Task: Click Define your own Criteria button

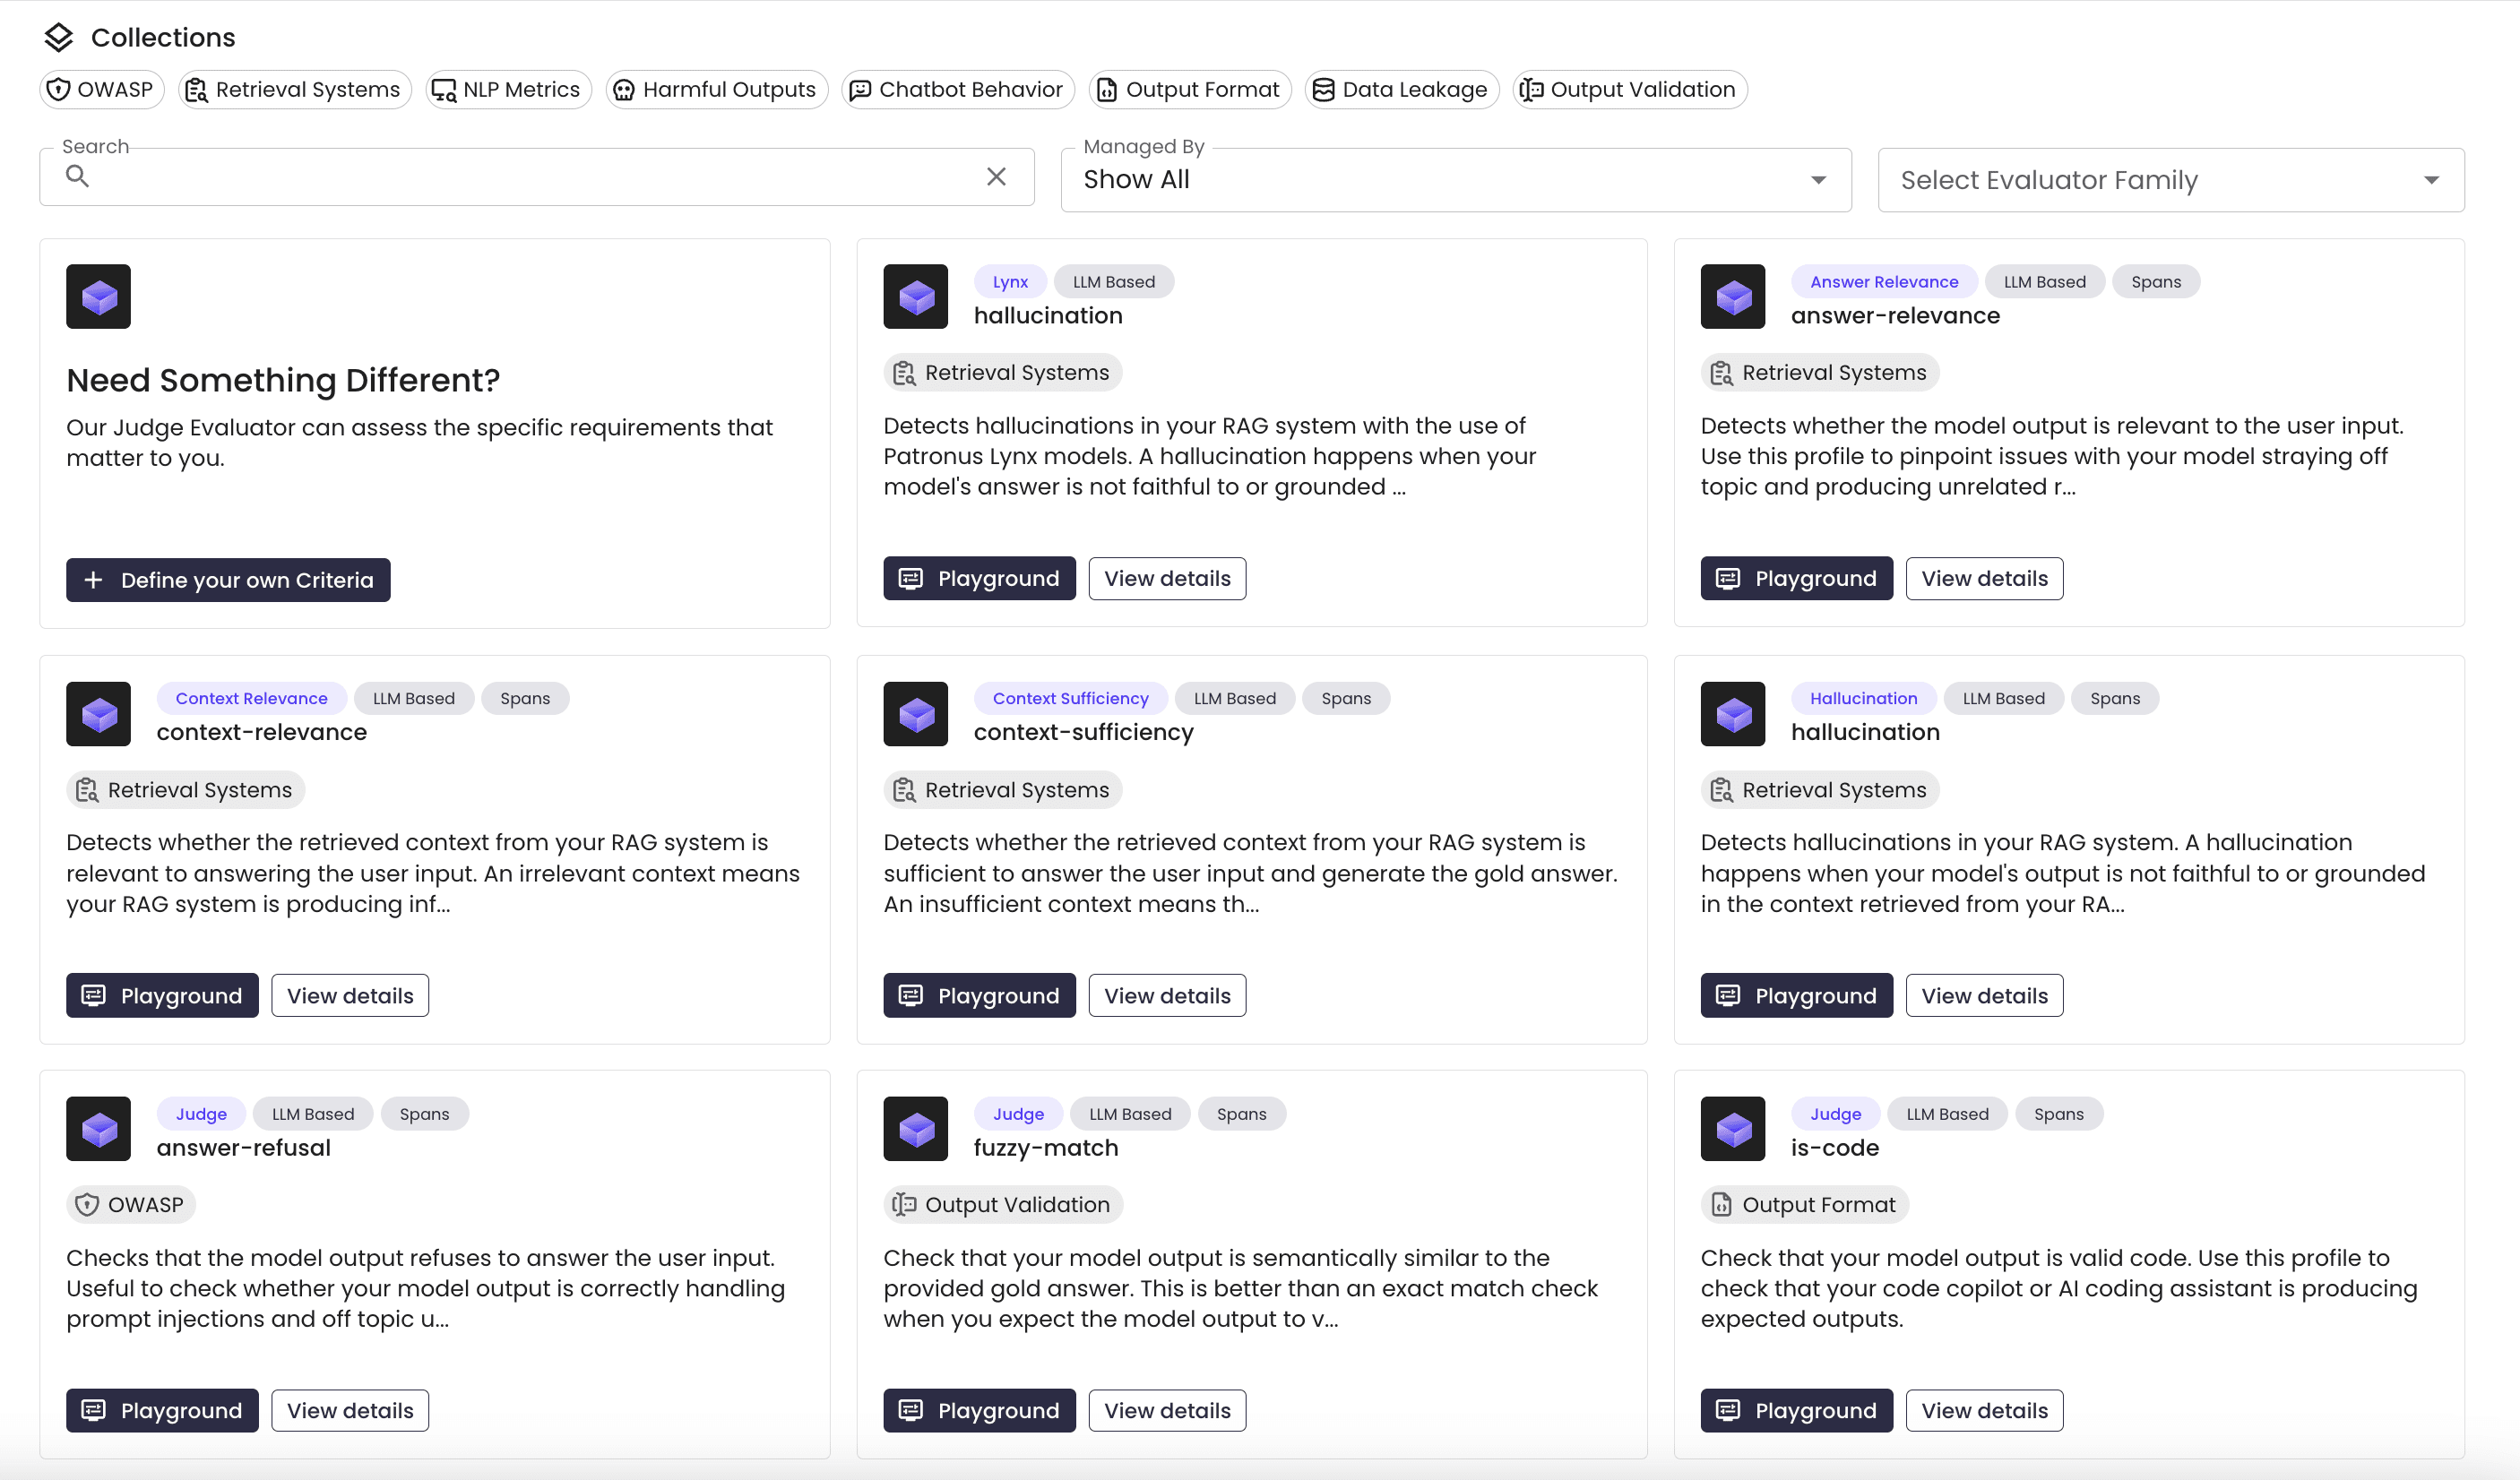Action: pyautogui.click(x=228, y=580)
